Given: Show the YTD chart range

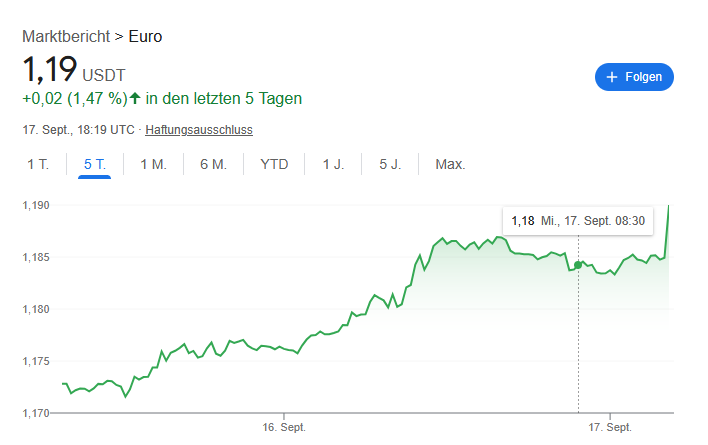Looking at the screenshot, I should point(274,164).
